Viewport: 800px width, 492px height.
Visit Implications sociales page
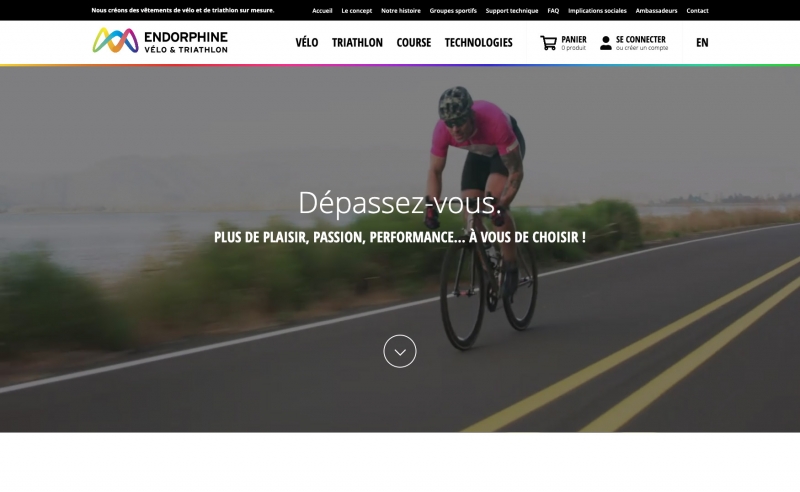tap(597, 11)
